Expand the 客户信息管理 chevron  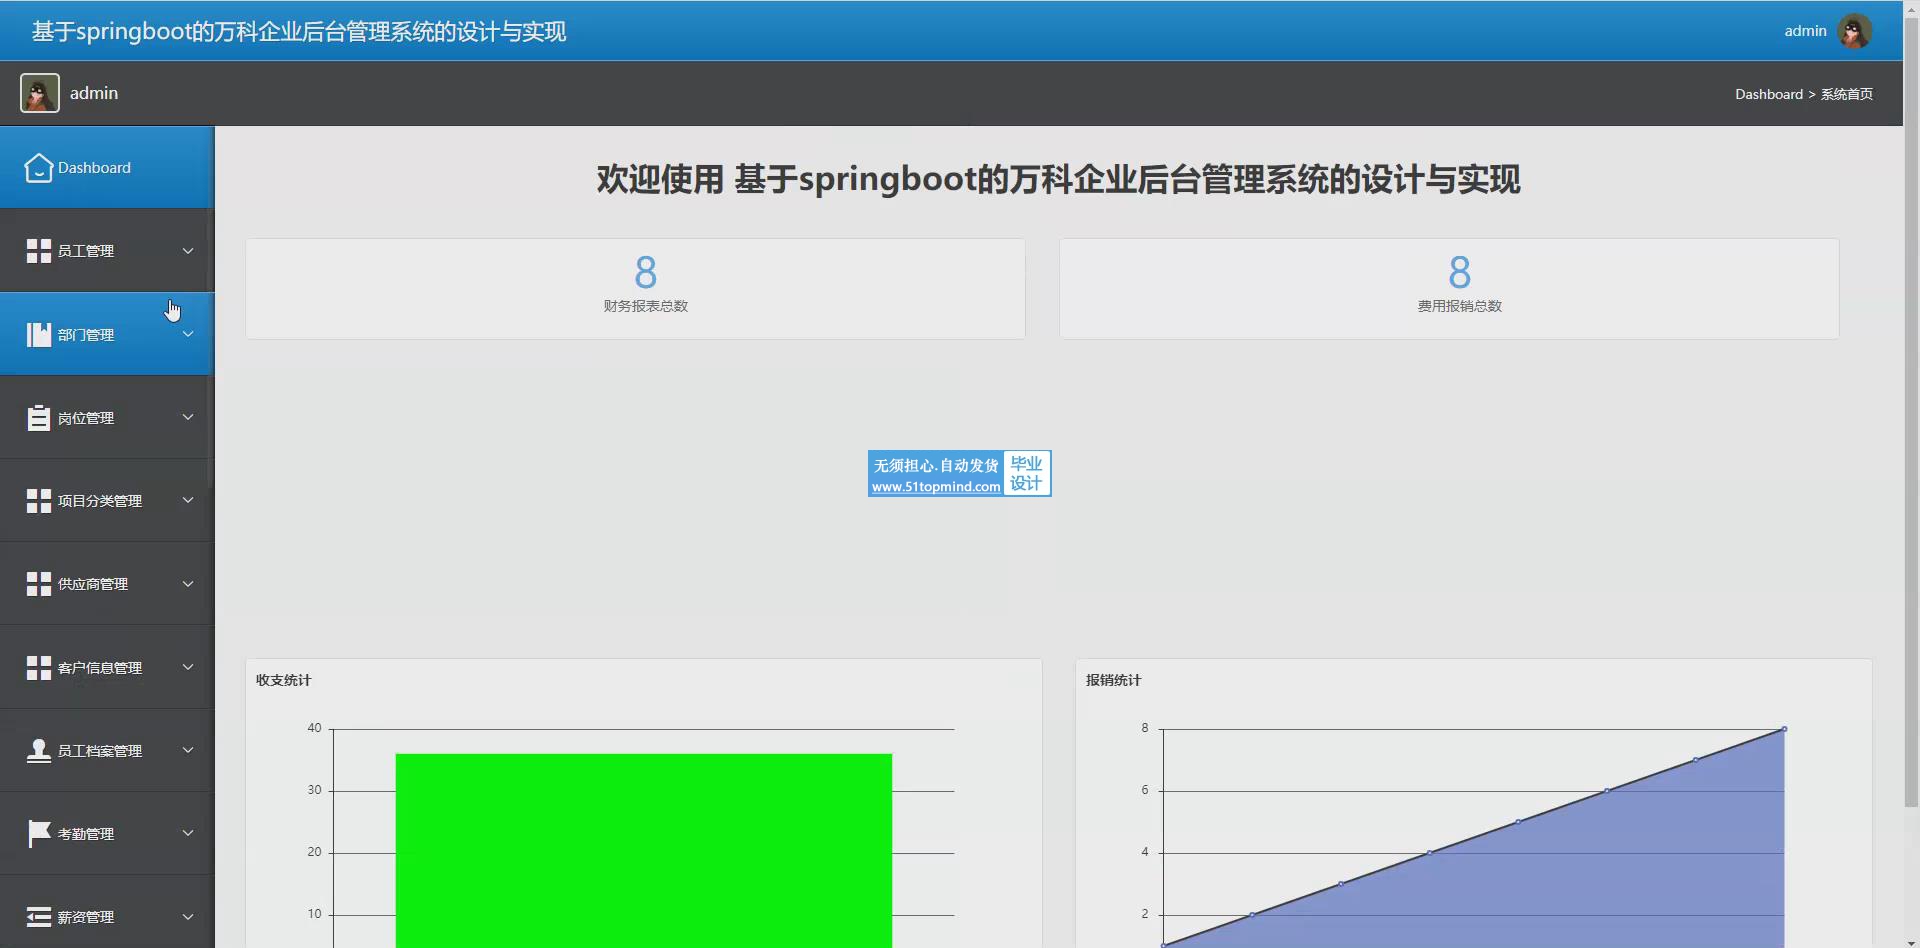(x=188, y=668)
